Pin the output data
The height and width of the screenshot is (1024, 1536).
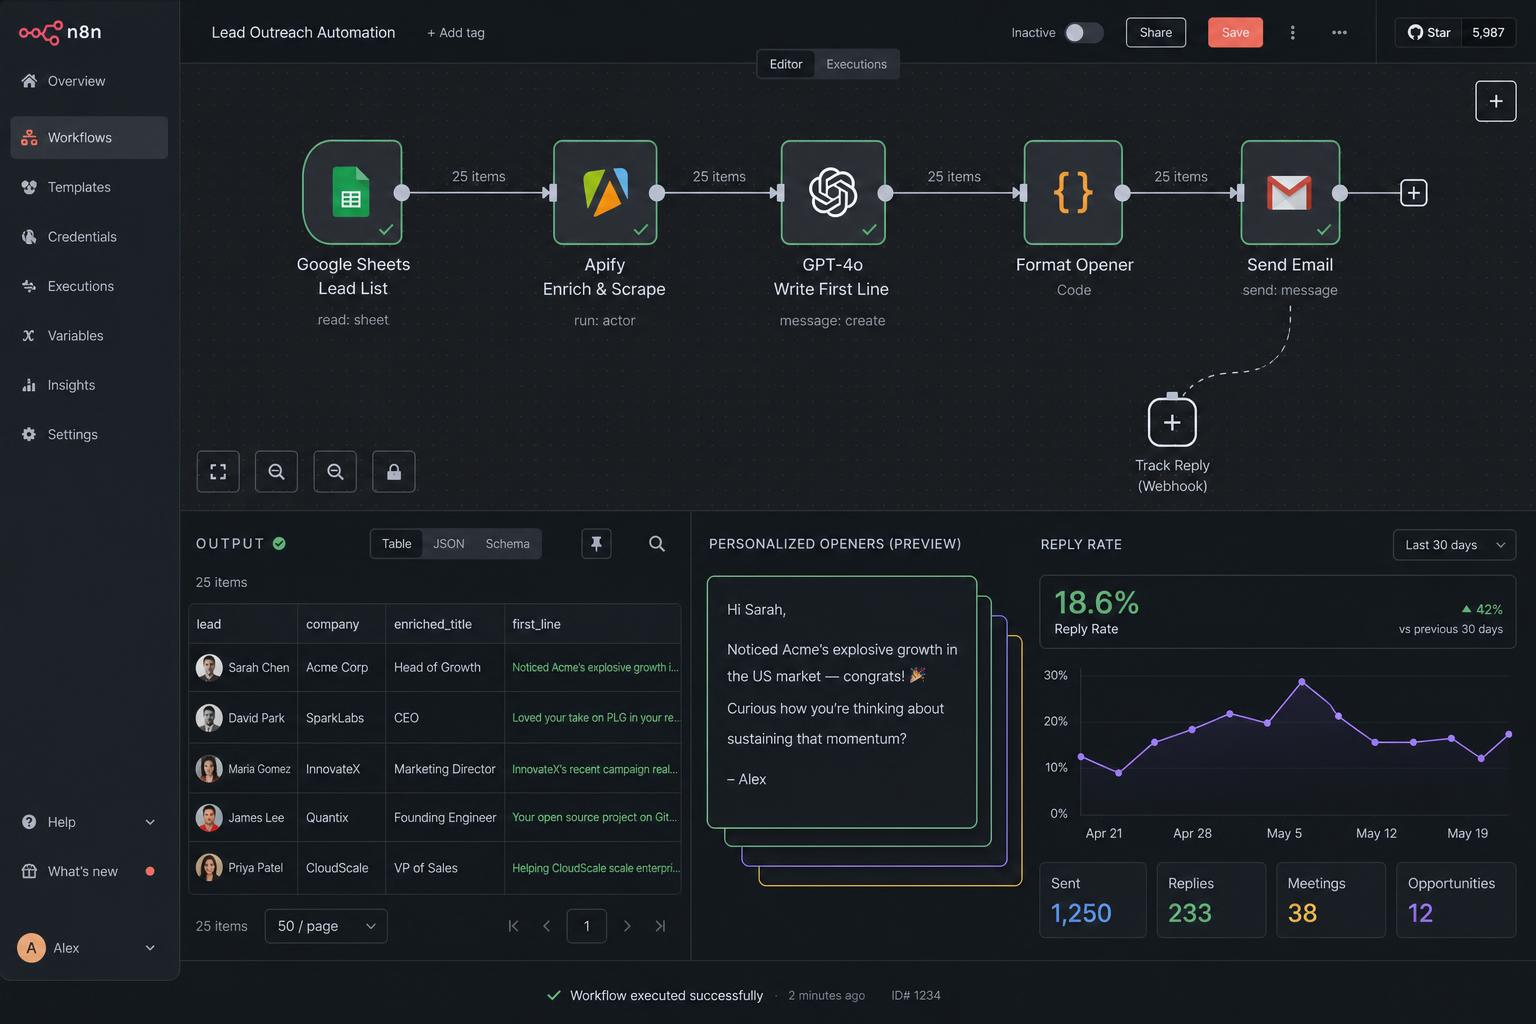pyautogui.click(x=596, y=544)
